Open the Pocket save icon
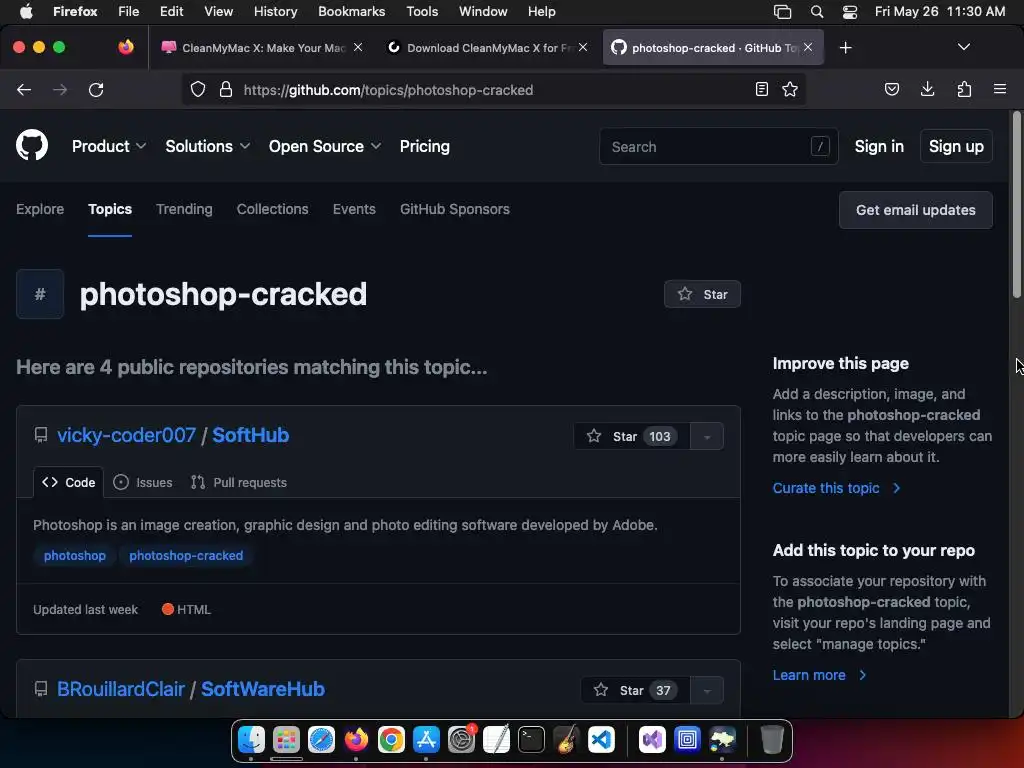Image resolution: width=1024 pixels, height=768 pixels. tap(892, 89)
